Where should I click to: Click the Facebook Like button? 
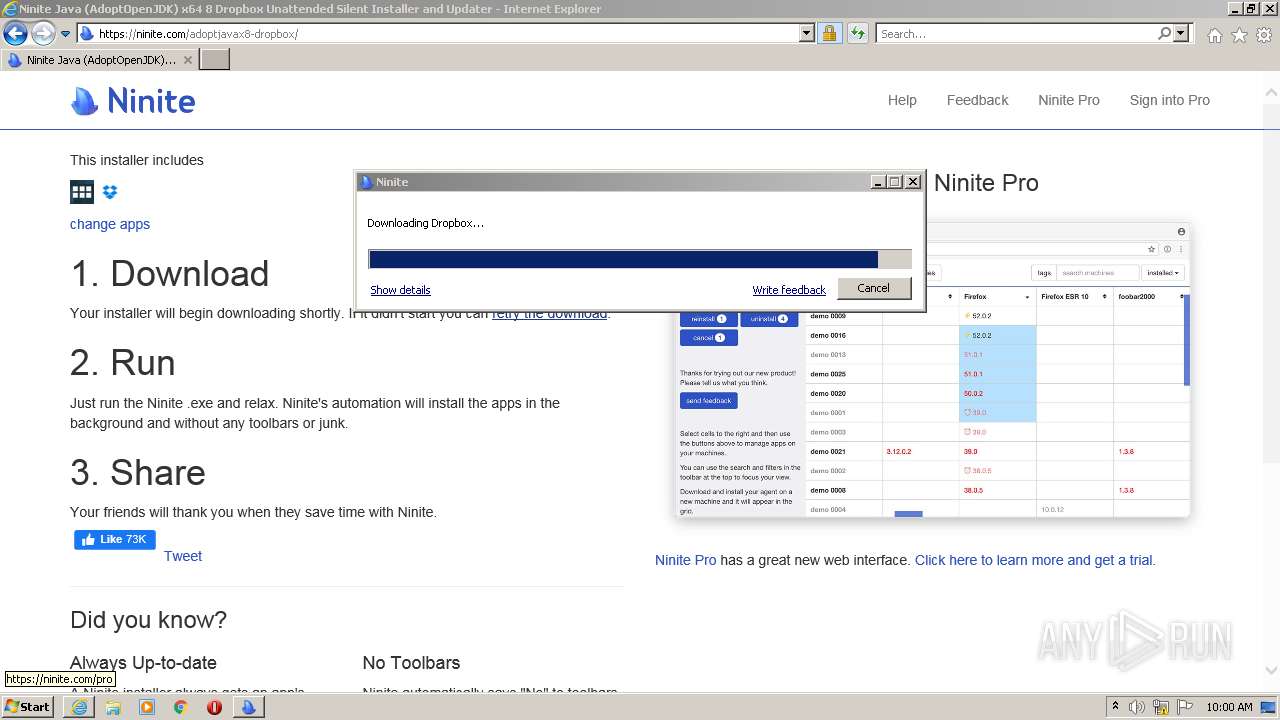coord(115,540)
